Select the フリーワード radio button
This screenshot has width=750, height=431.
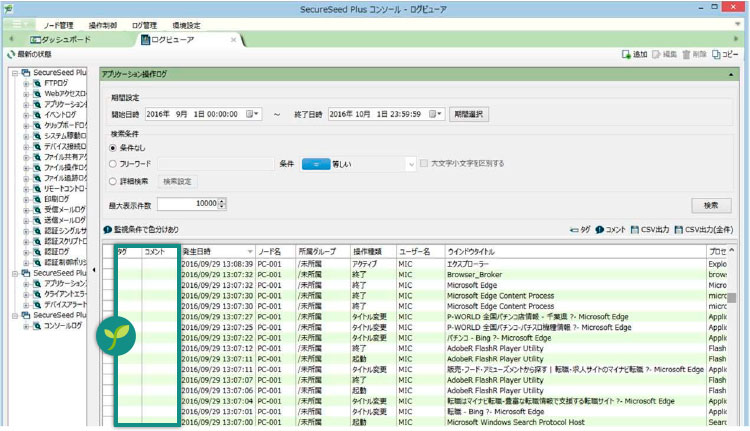pyautogui.click(x=113, y=164)
